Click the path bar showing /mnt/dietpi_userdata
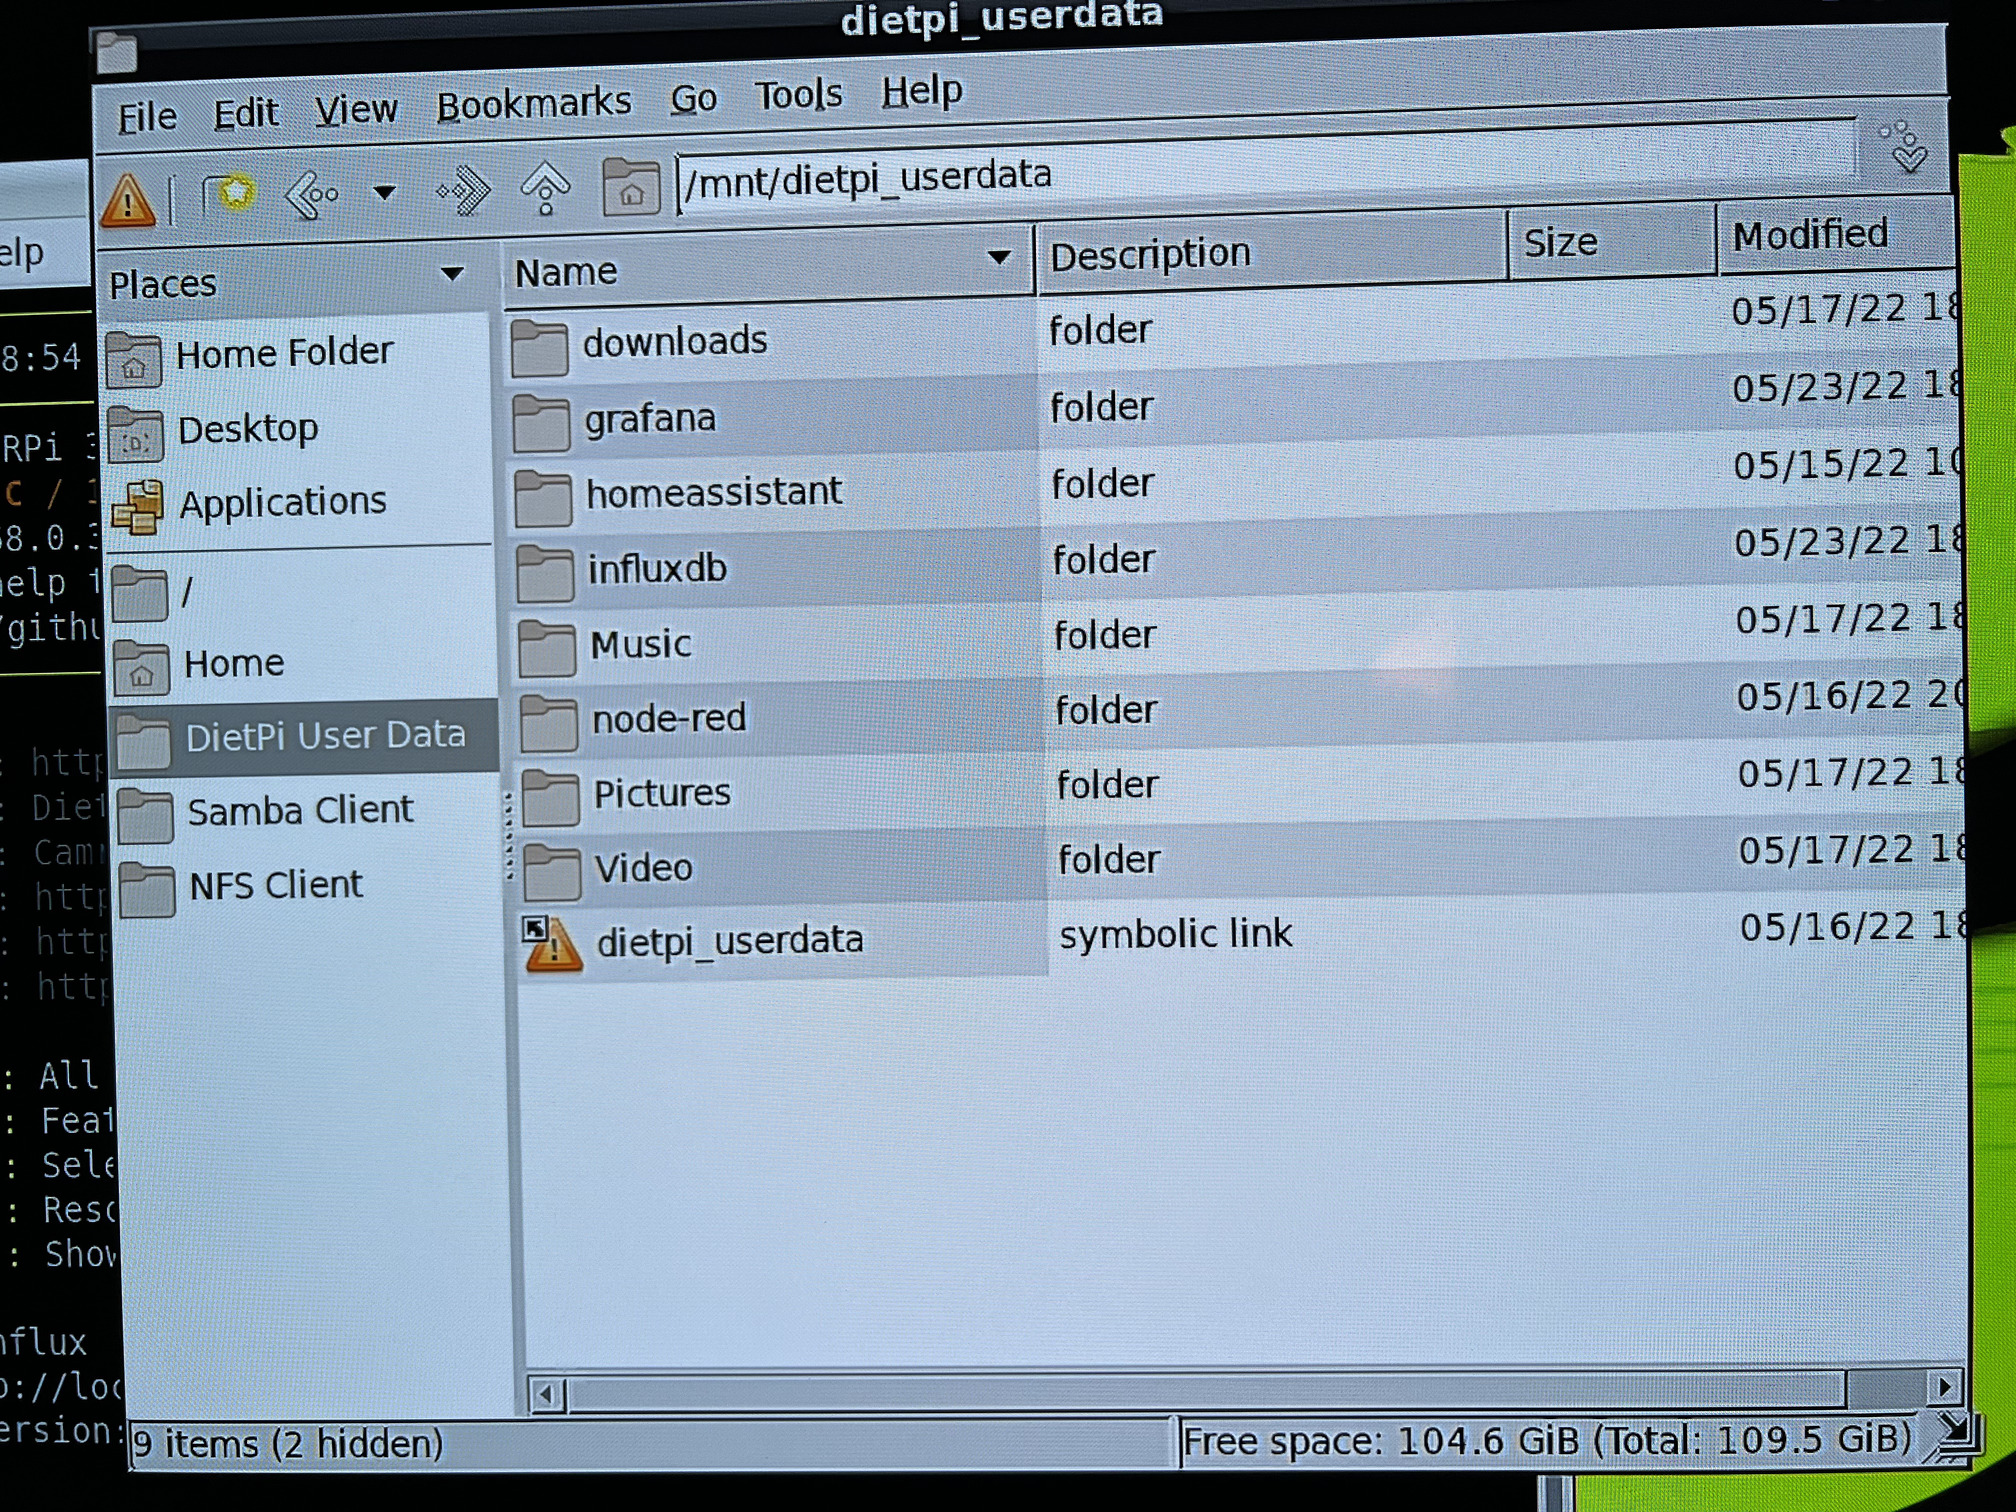This screenshot has width=2016, height=1512. 1266,168
